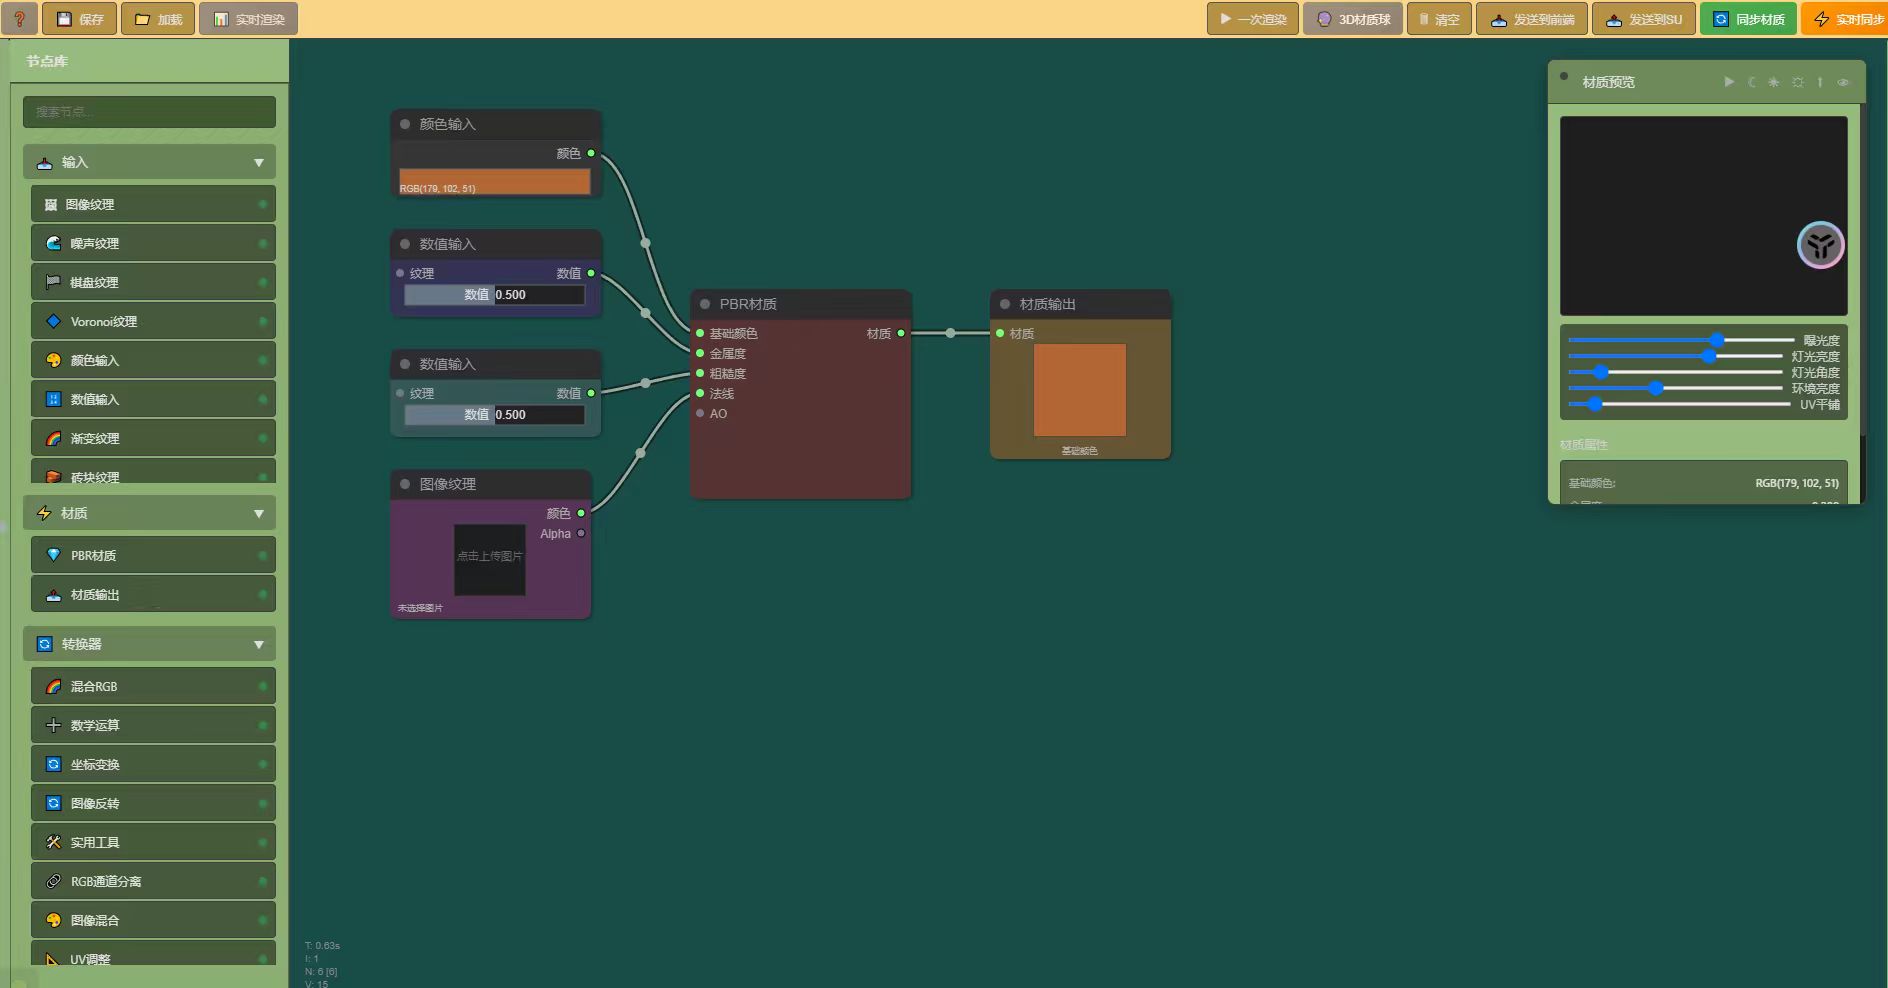Click the play icon in 材质预览 header
The width and height of the screenshot is (1888, 988).
(x=1729, y=82)
